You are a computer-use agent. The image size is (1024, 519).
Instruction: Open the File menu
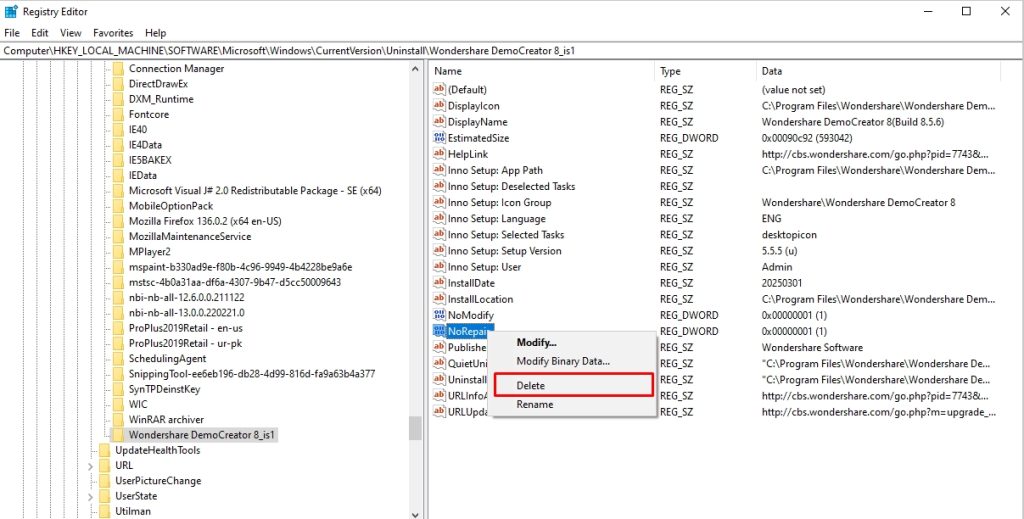click(12, 33)
